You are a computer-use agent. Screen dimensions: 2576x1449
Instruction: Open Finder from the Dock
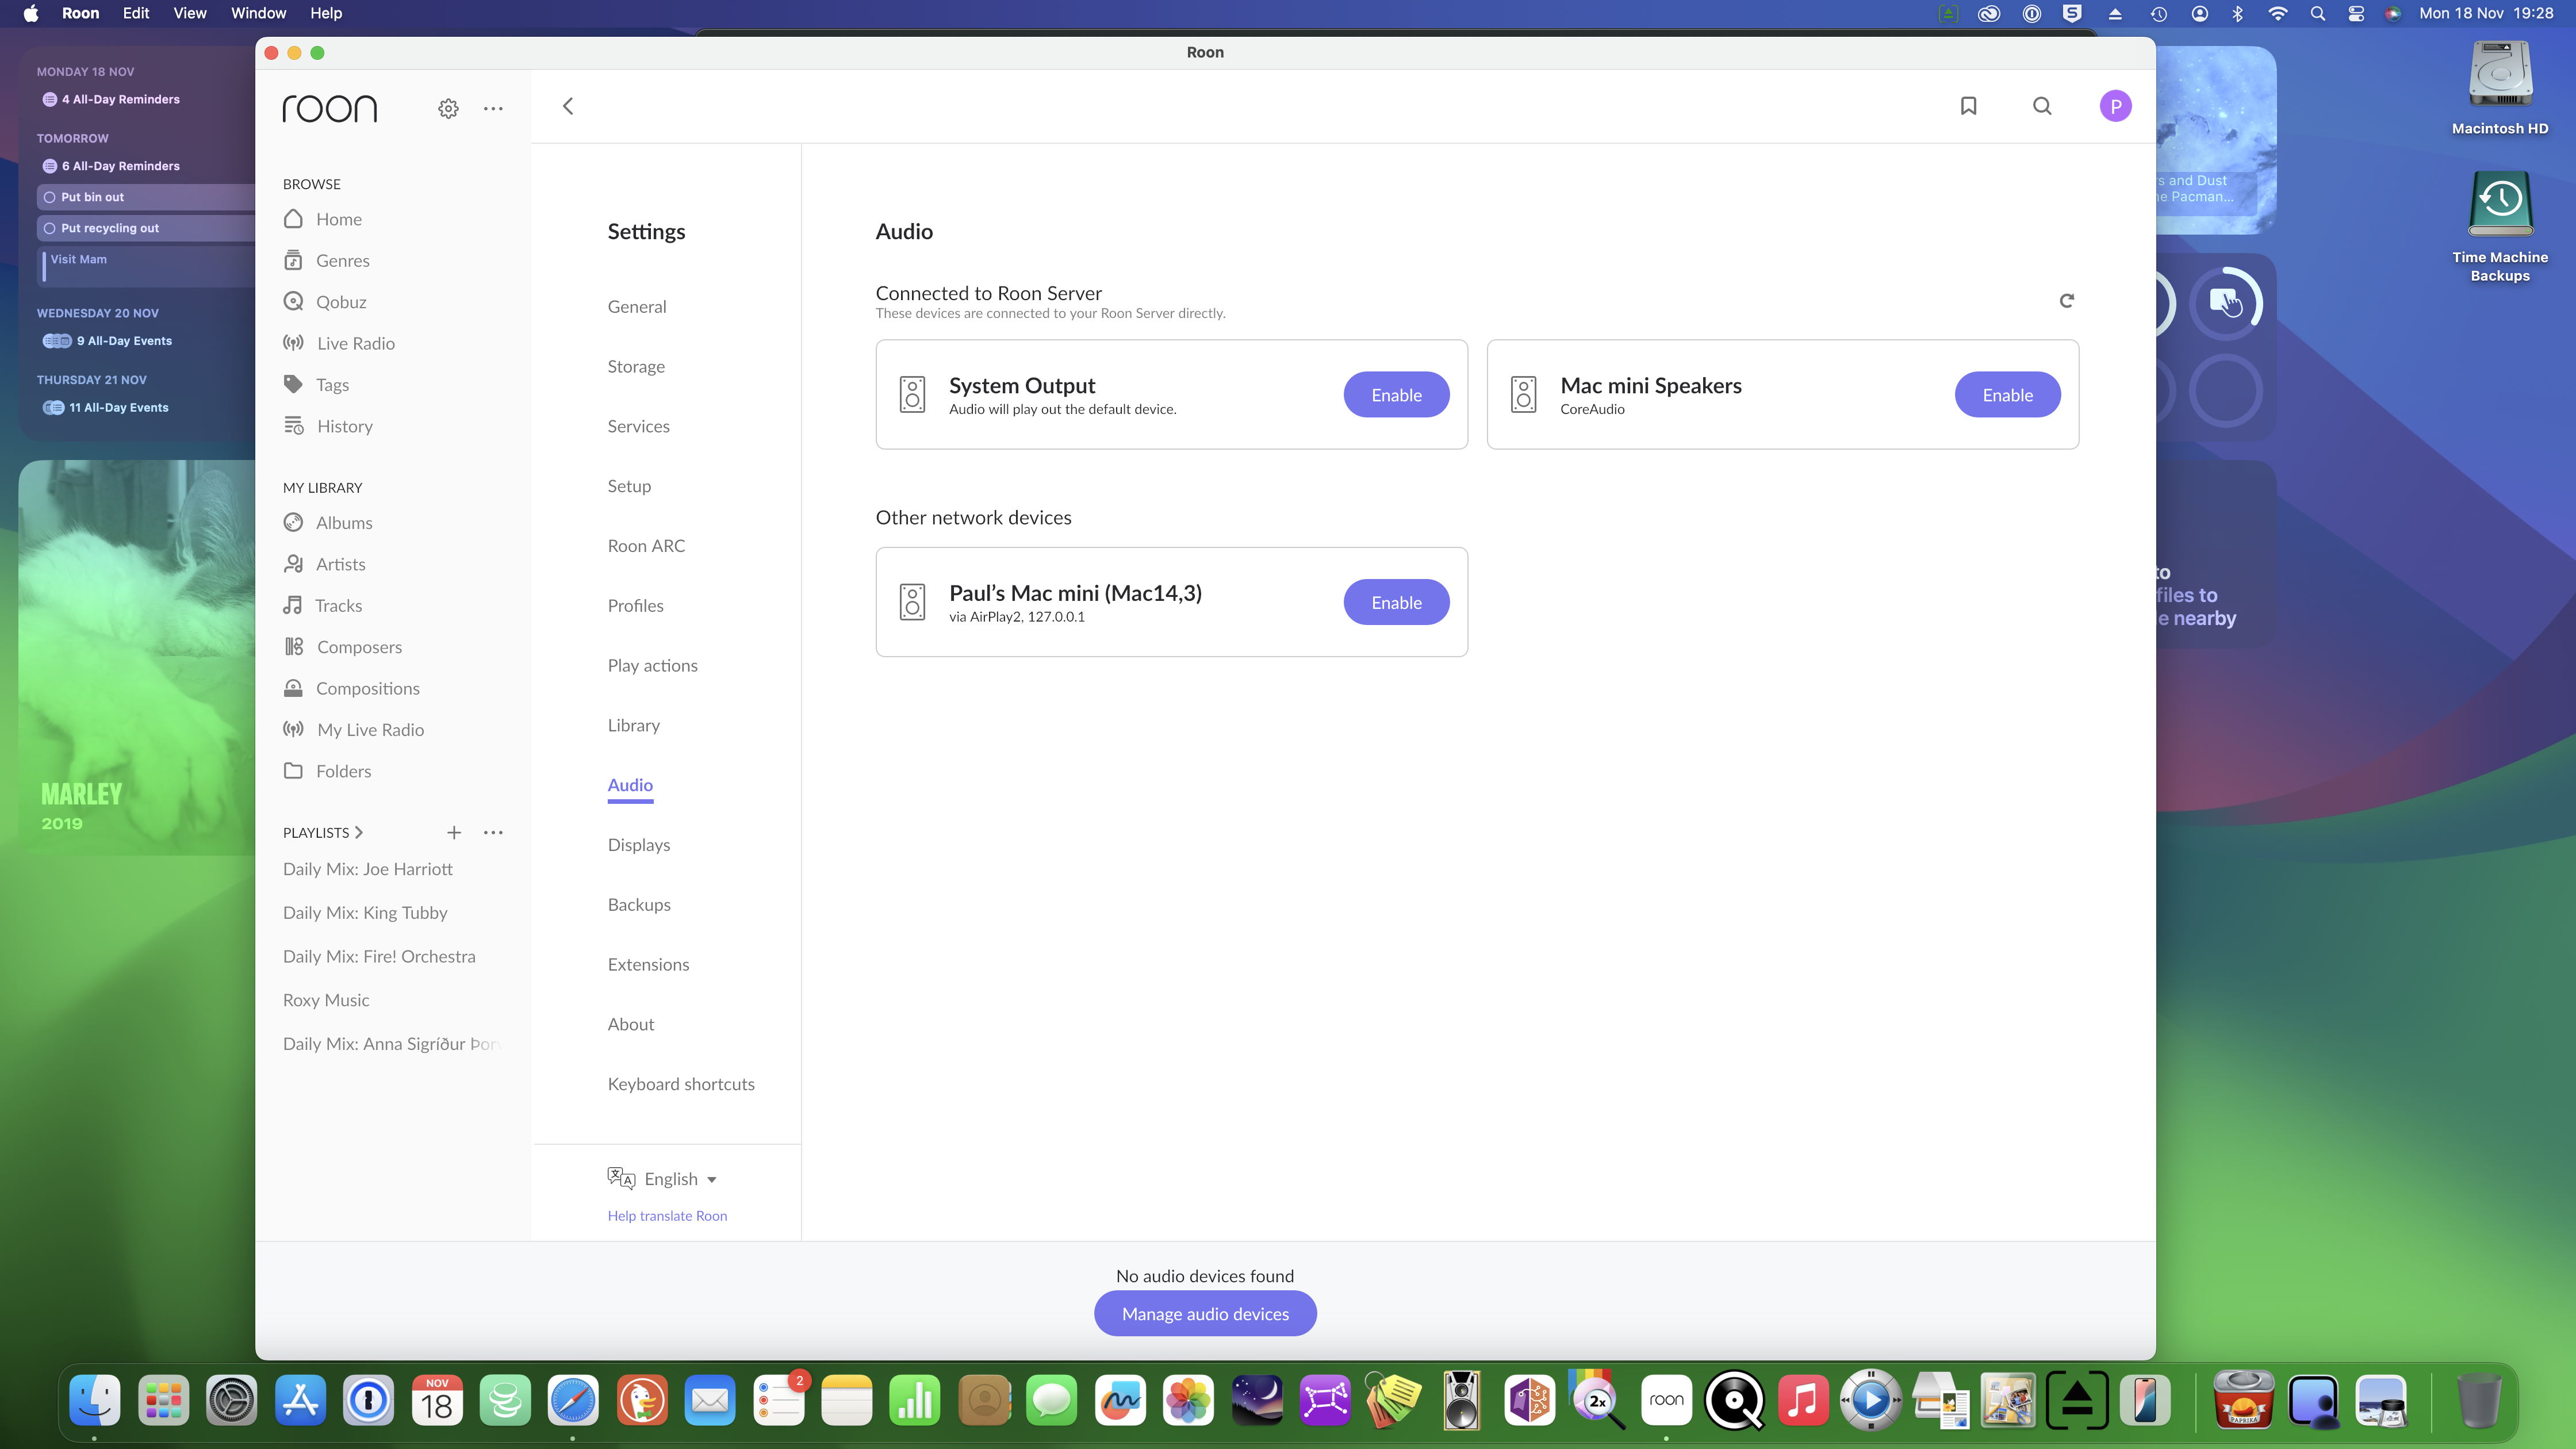click(95, 1400)
